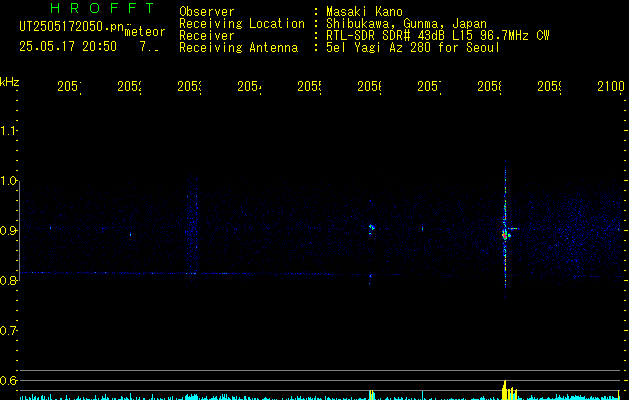Click the HROFFT title text
Screen dimensions: 629x400
[x=102, y=8]
